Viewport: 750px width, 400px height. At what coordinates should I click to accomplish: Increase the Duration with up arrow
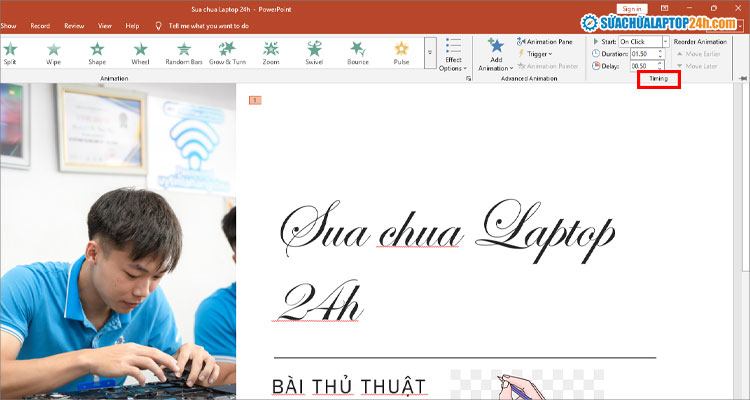point(661,51)
